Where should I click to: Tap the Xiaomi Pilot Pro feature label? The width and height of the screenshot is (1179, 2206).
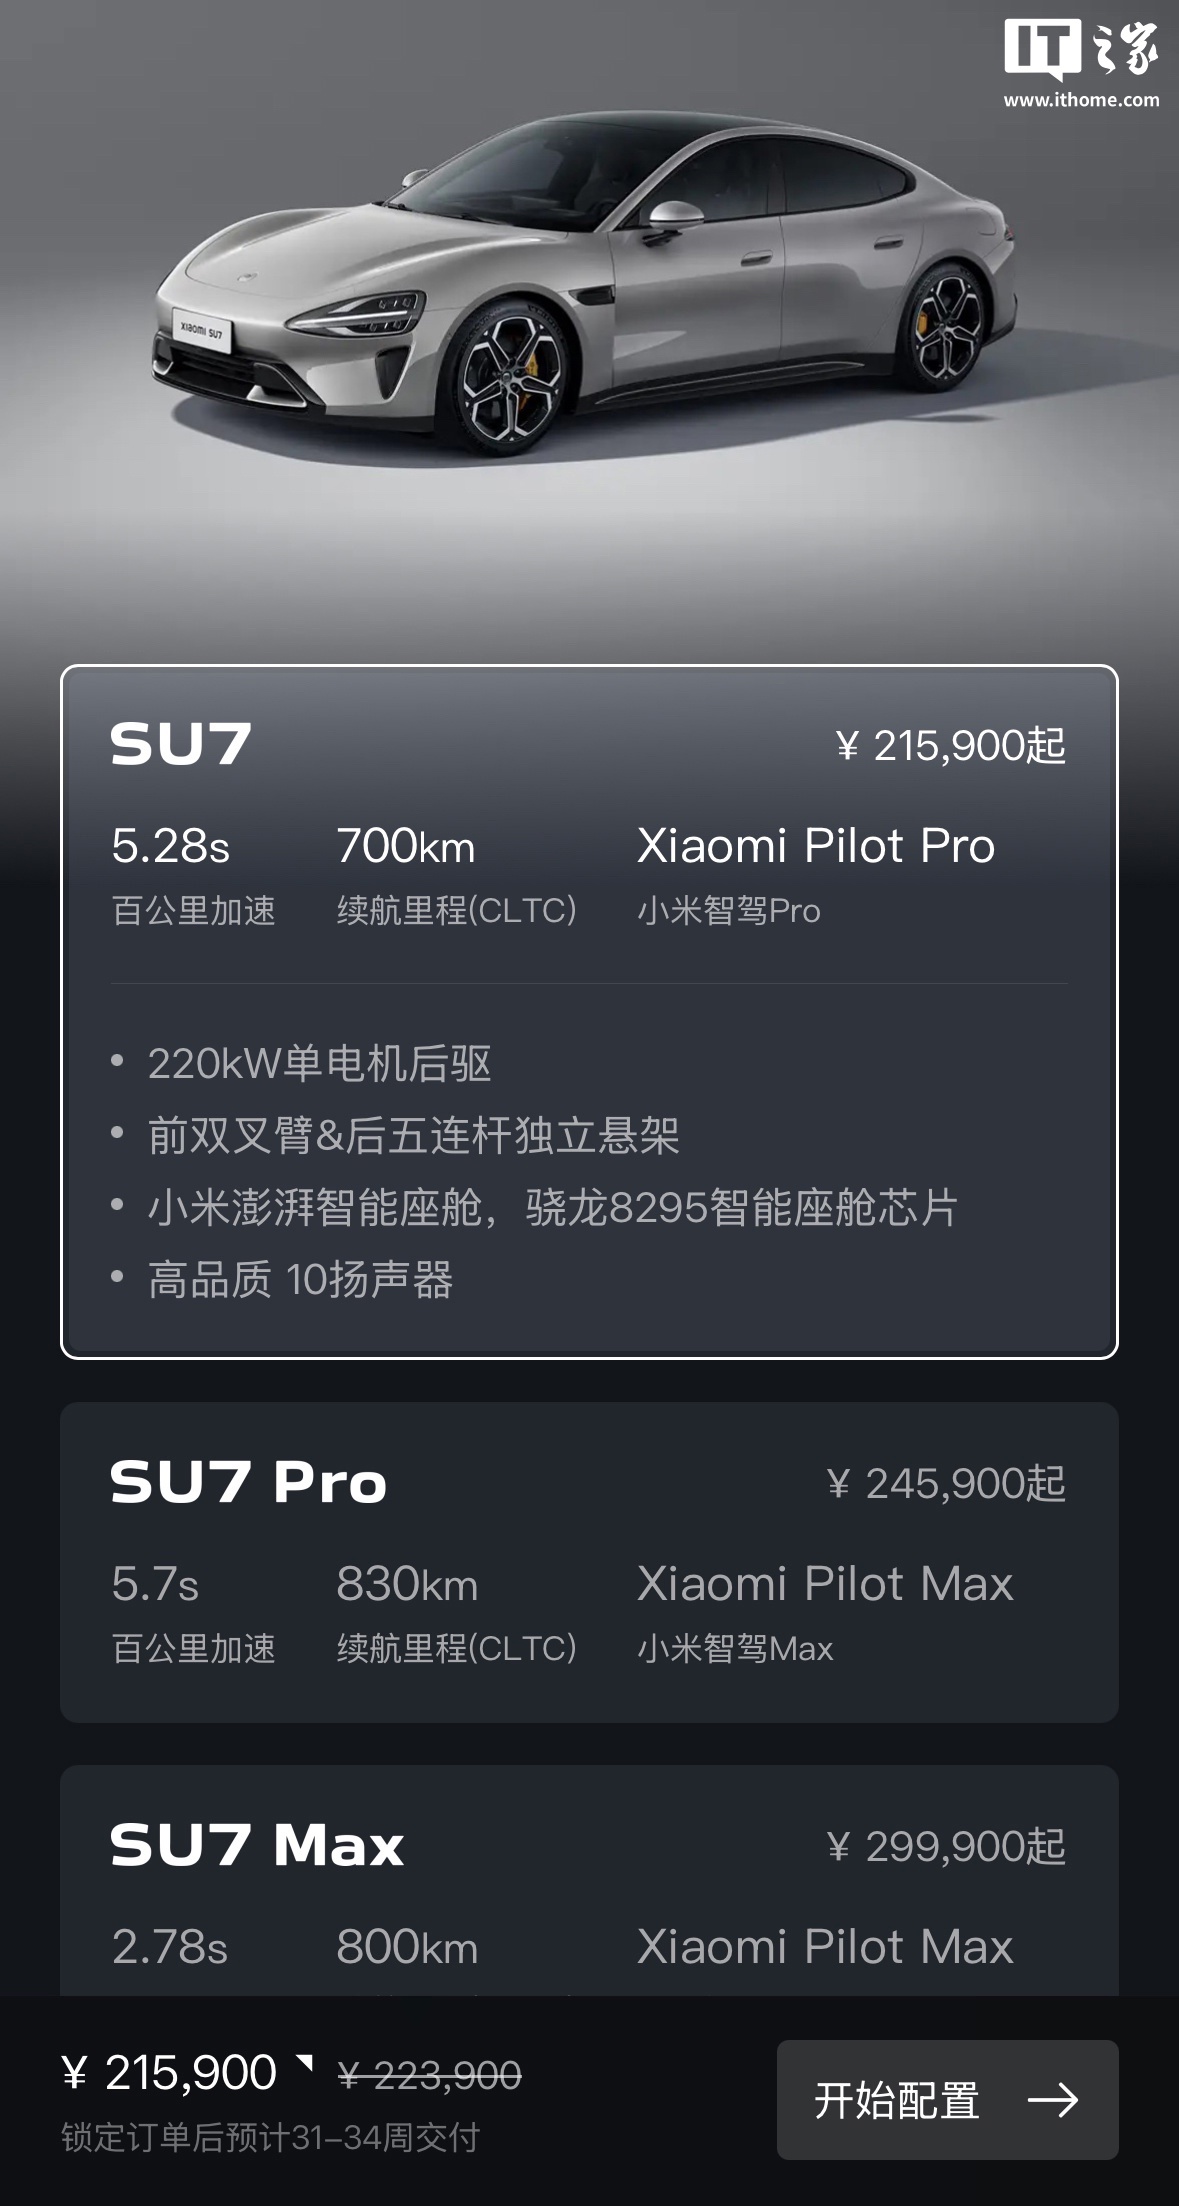tap(816, 846)
